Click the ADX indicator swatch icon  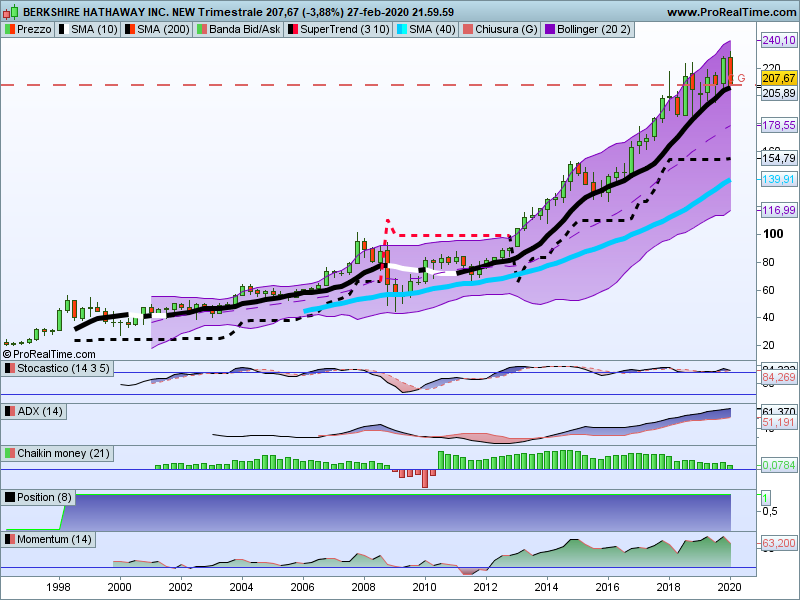tap(10, 411)
